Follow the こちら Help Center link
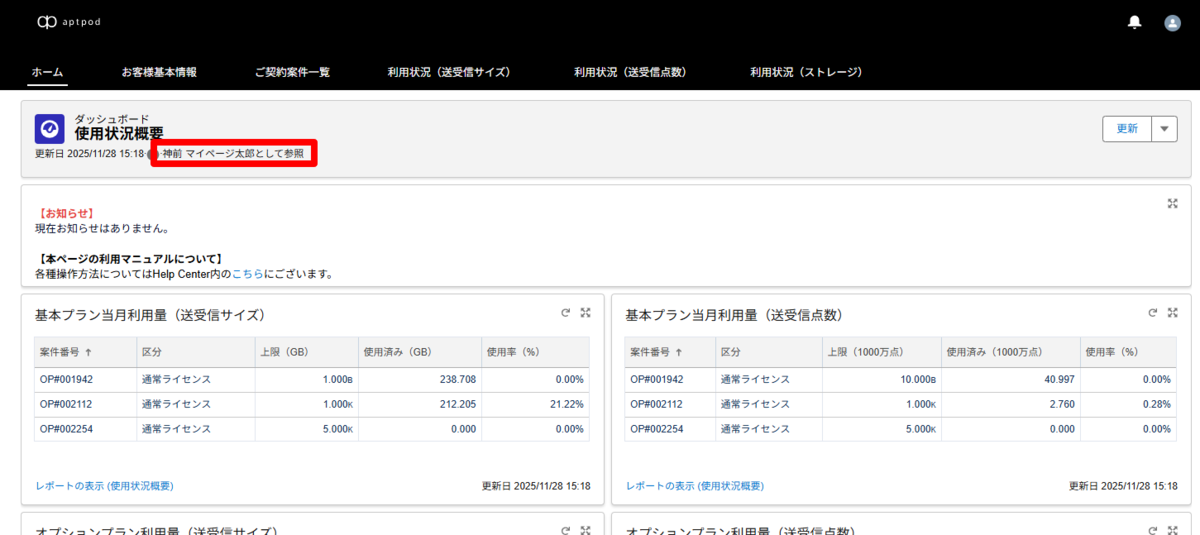The image size is (1200, 535). pyautogui.click(x=247, y=273)
